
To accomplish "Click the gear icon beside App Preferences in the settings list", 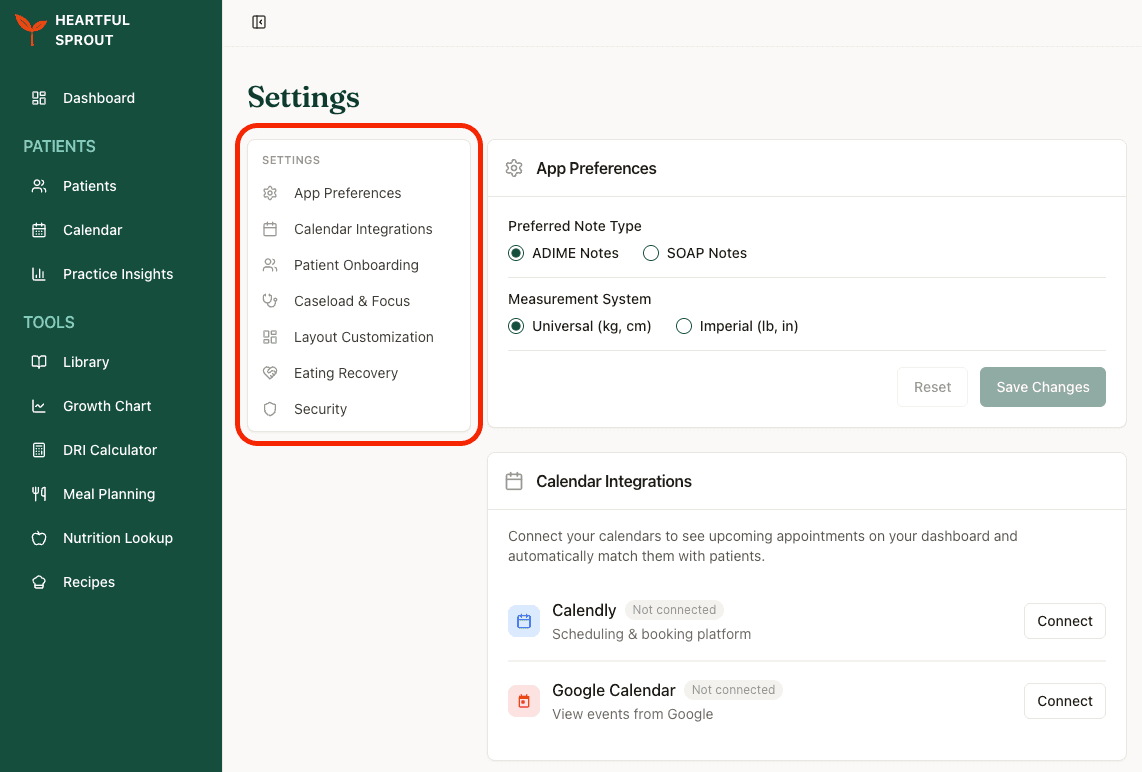I will pyautogui.click(x=270, y=193).
